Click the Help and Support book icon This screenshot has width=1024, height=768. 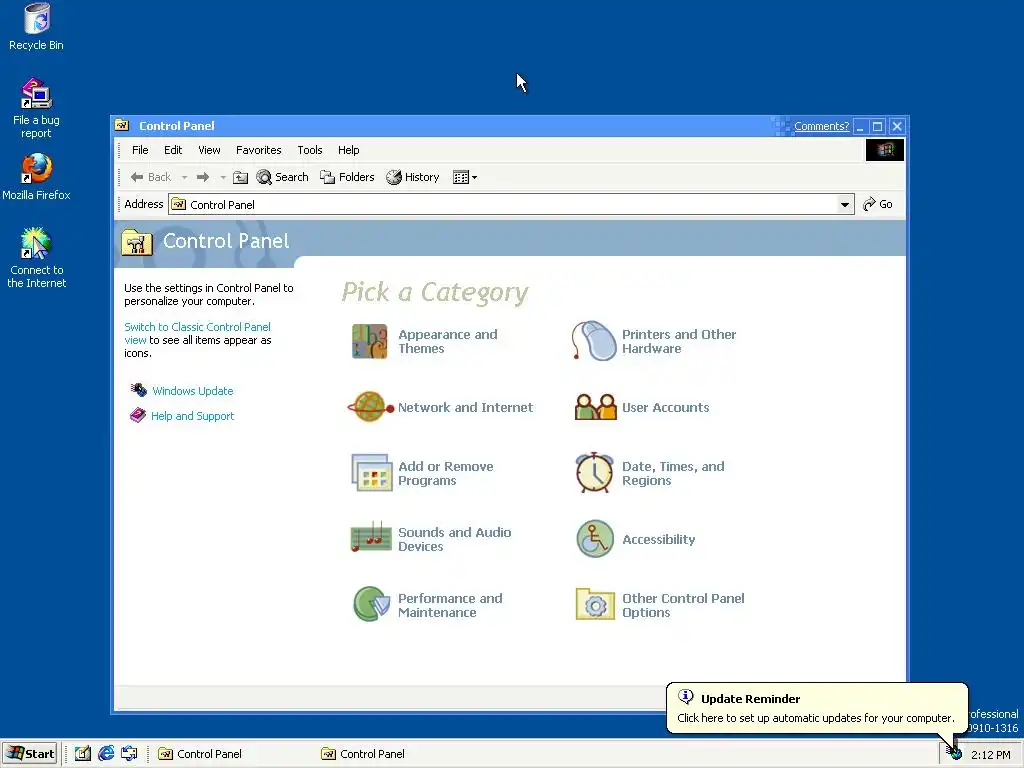138,415
